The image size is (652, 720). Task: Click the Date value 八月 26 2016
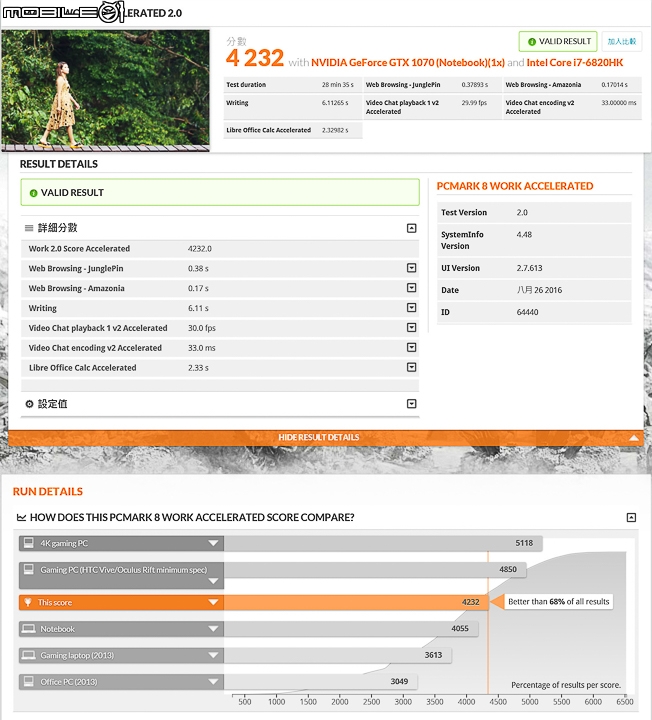coord(539,290)
